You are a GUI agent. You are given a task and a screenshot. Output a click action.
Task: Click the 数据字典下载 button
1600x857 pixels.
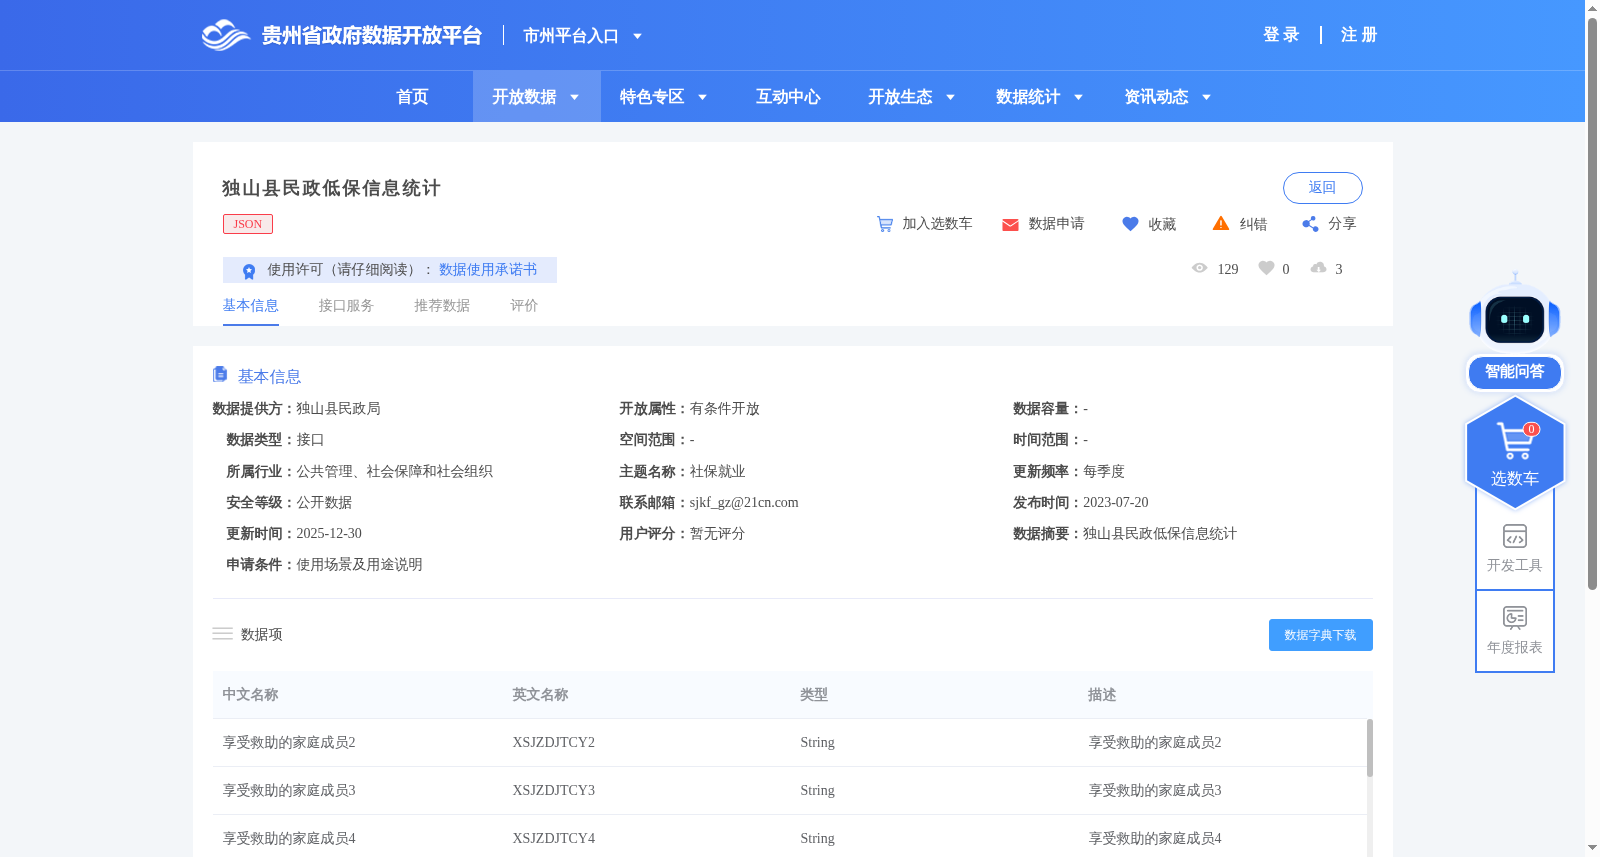point(1320,635)
